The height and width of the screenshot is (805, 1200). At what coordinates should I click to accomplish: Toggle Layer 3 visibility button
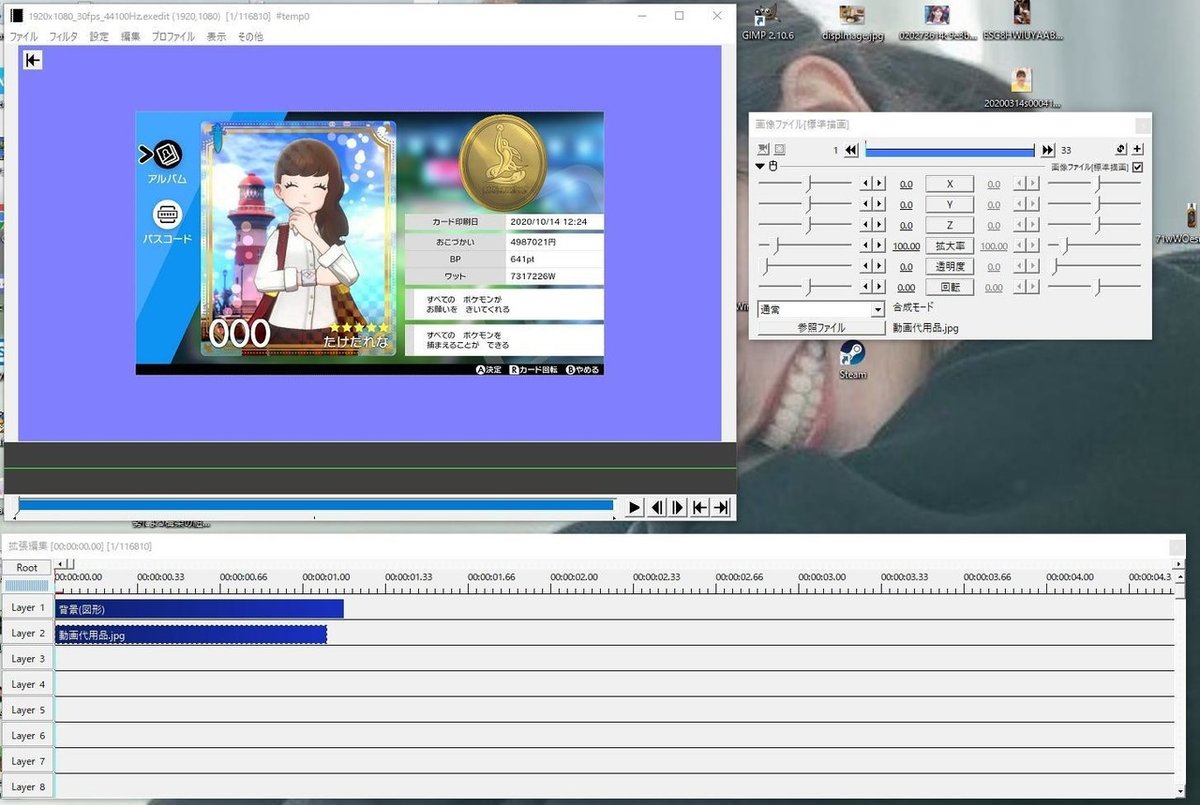(28, 659)
